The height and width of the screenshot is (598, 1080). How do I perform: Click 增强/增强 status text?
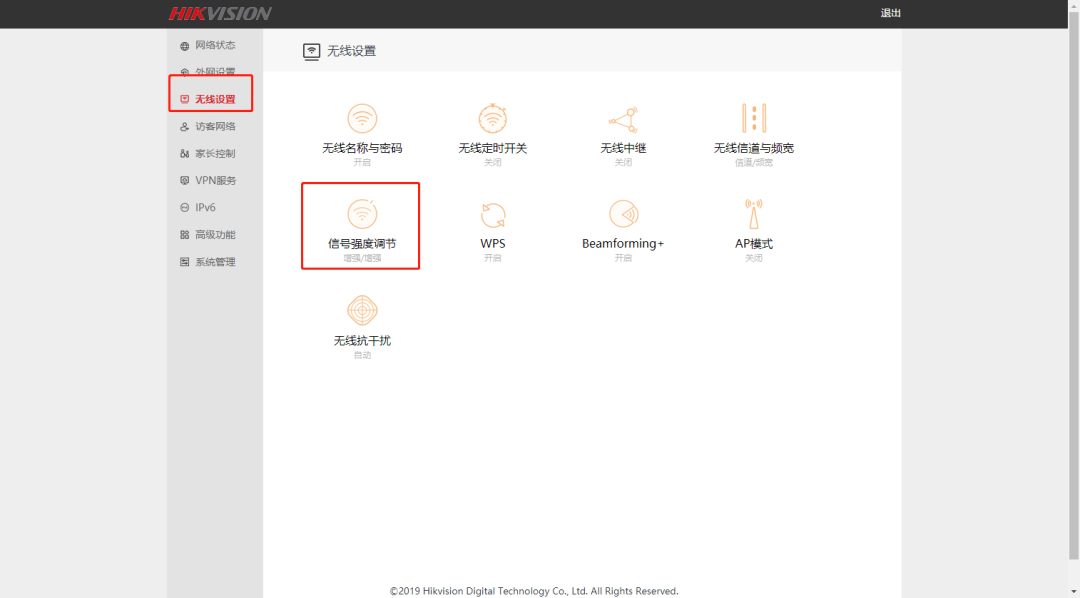(362, 258)
